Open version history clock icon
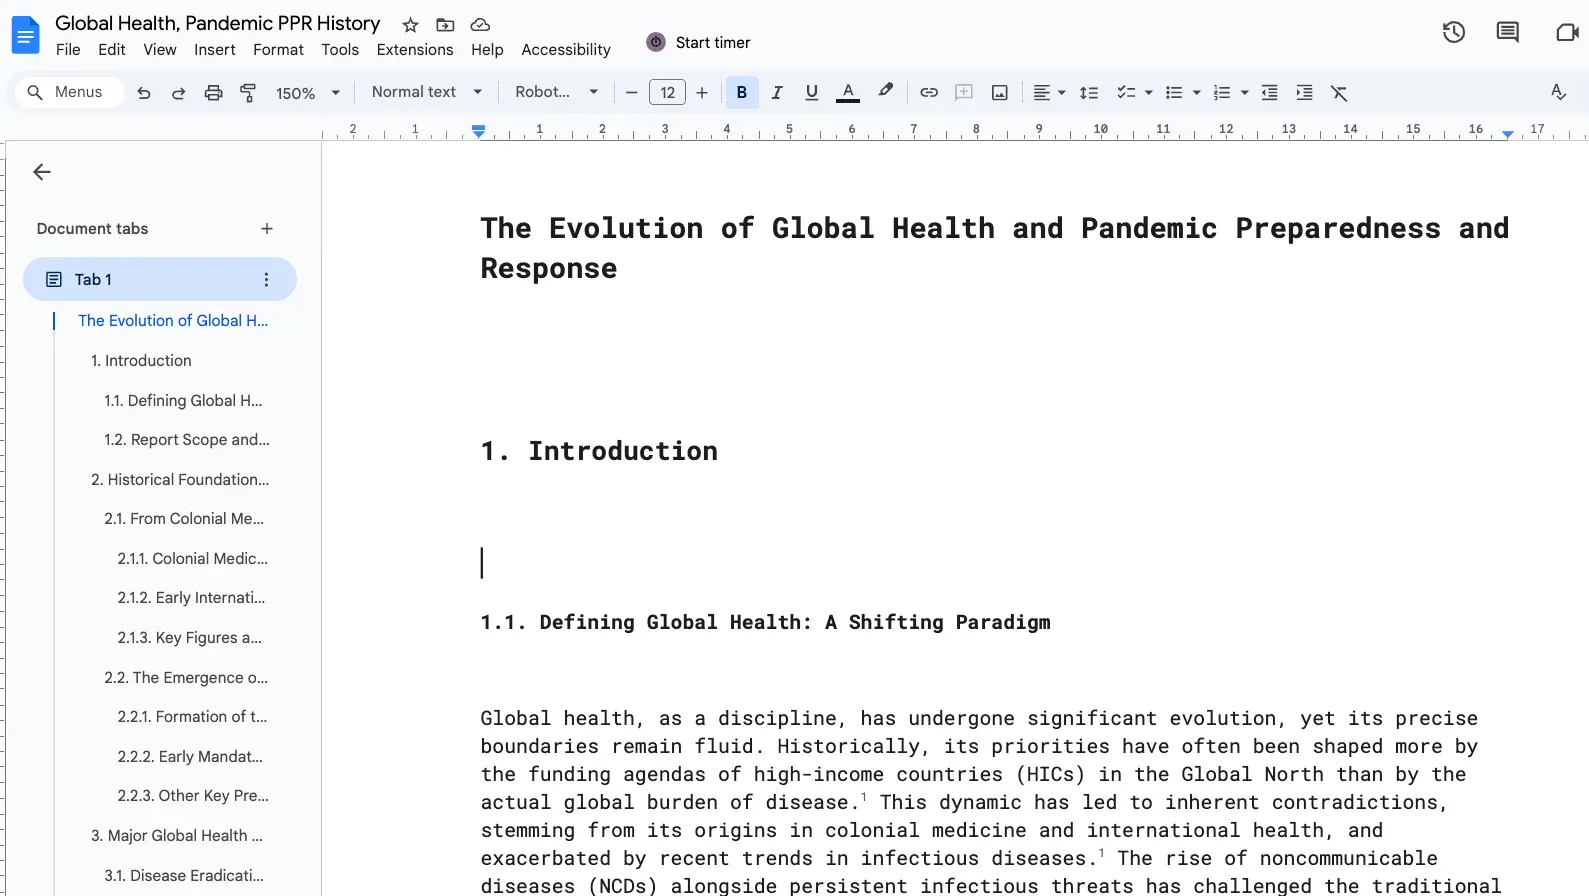1589x896 pixels. (x=1453, y=33)
